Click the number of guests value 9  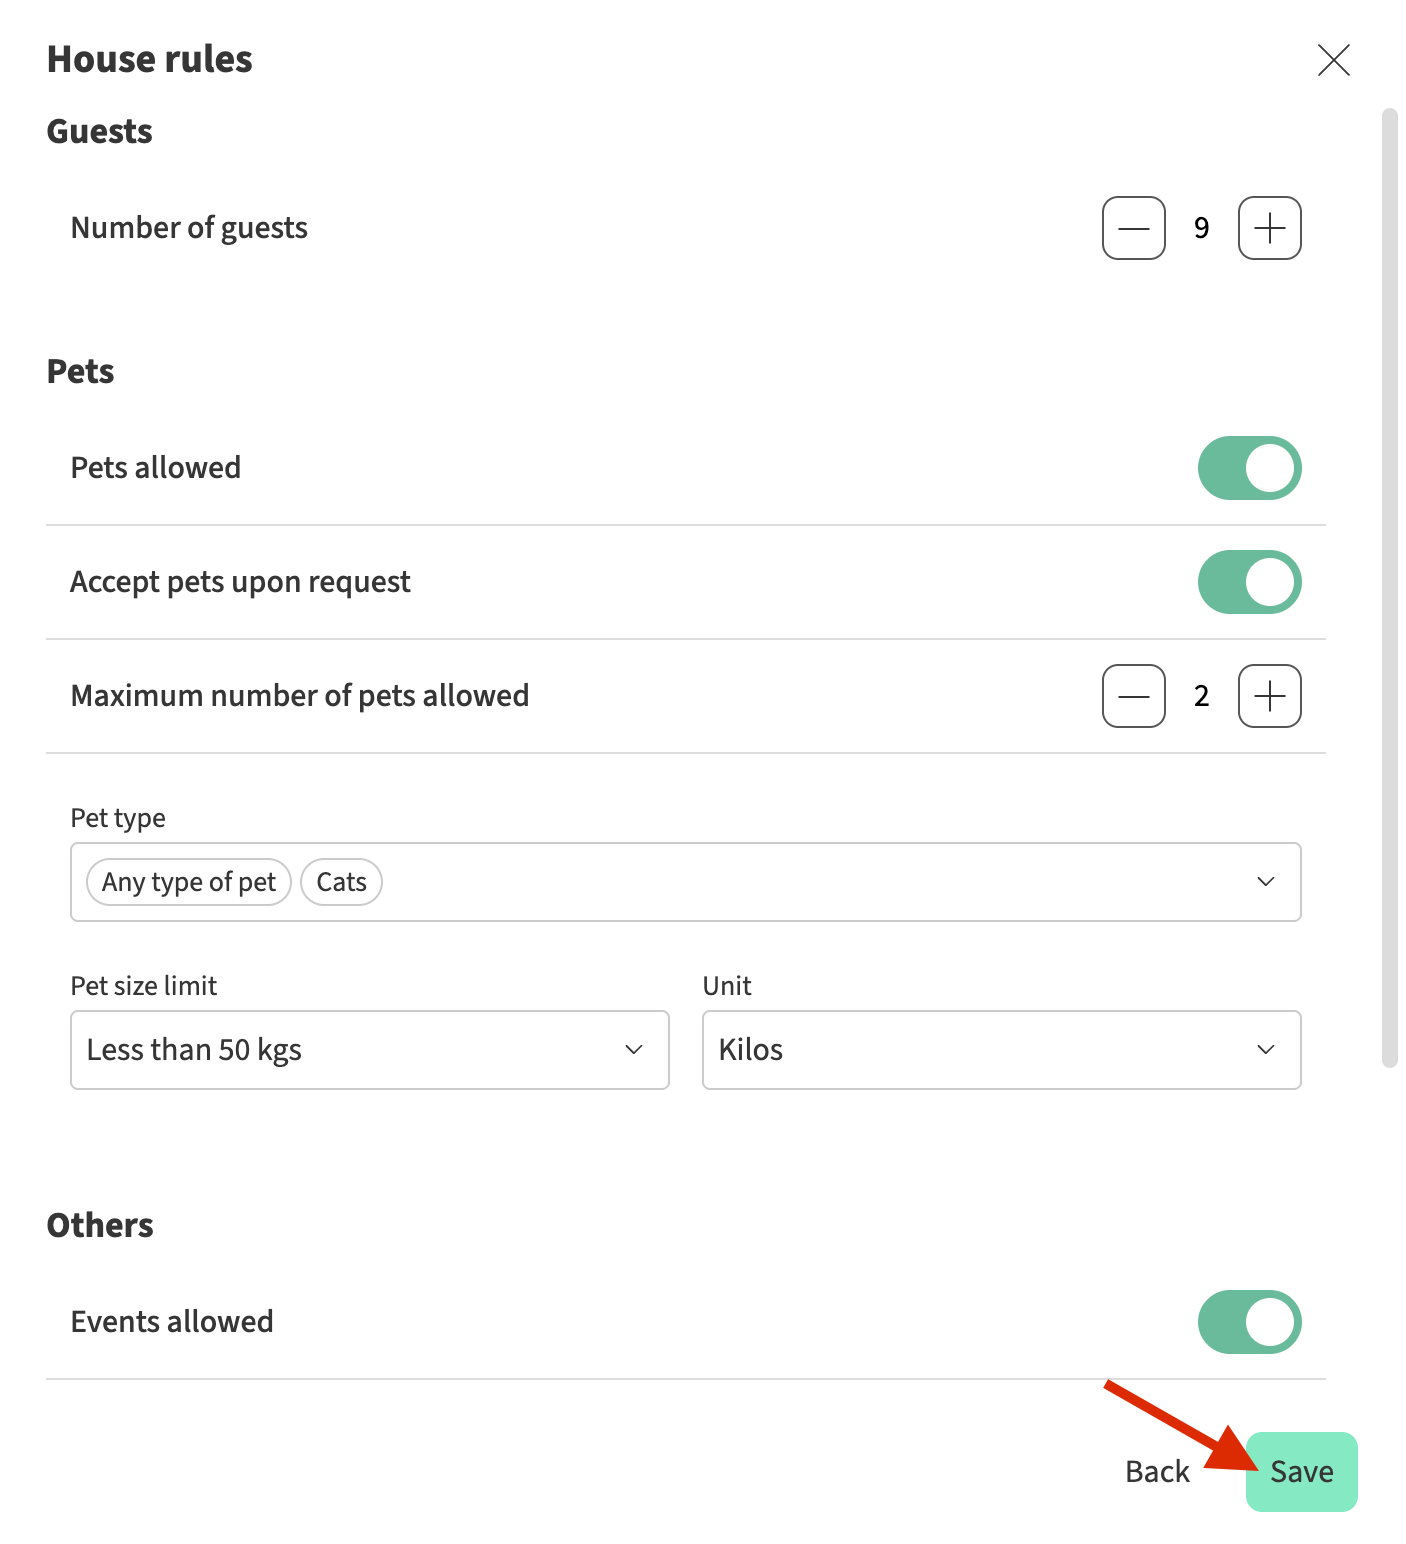click(1201, 228)
